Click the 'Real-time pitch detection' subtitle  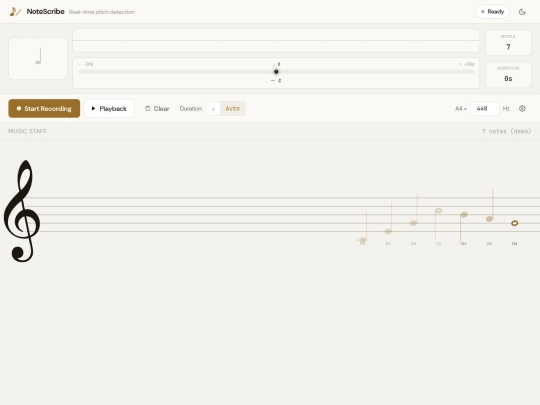(x=102, y=12)
